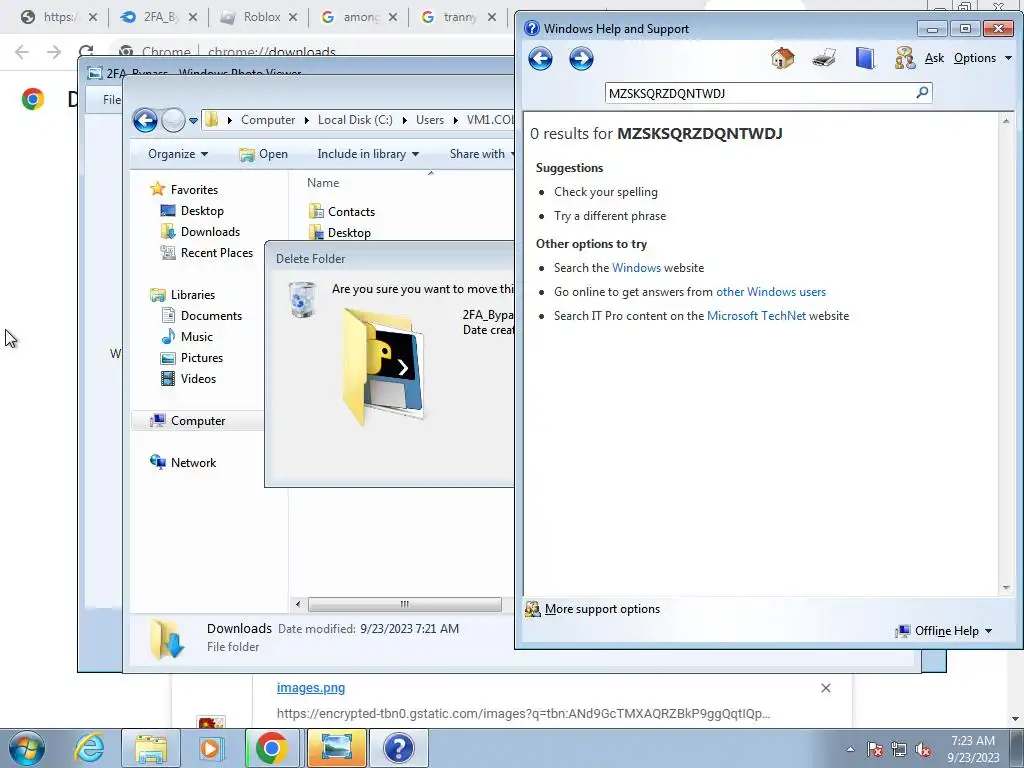Launch Internet Explorer from taskbar
1024x768 pixels.
89,748
